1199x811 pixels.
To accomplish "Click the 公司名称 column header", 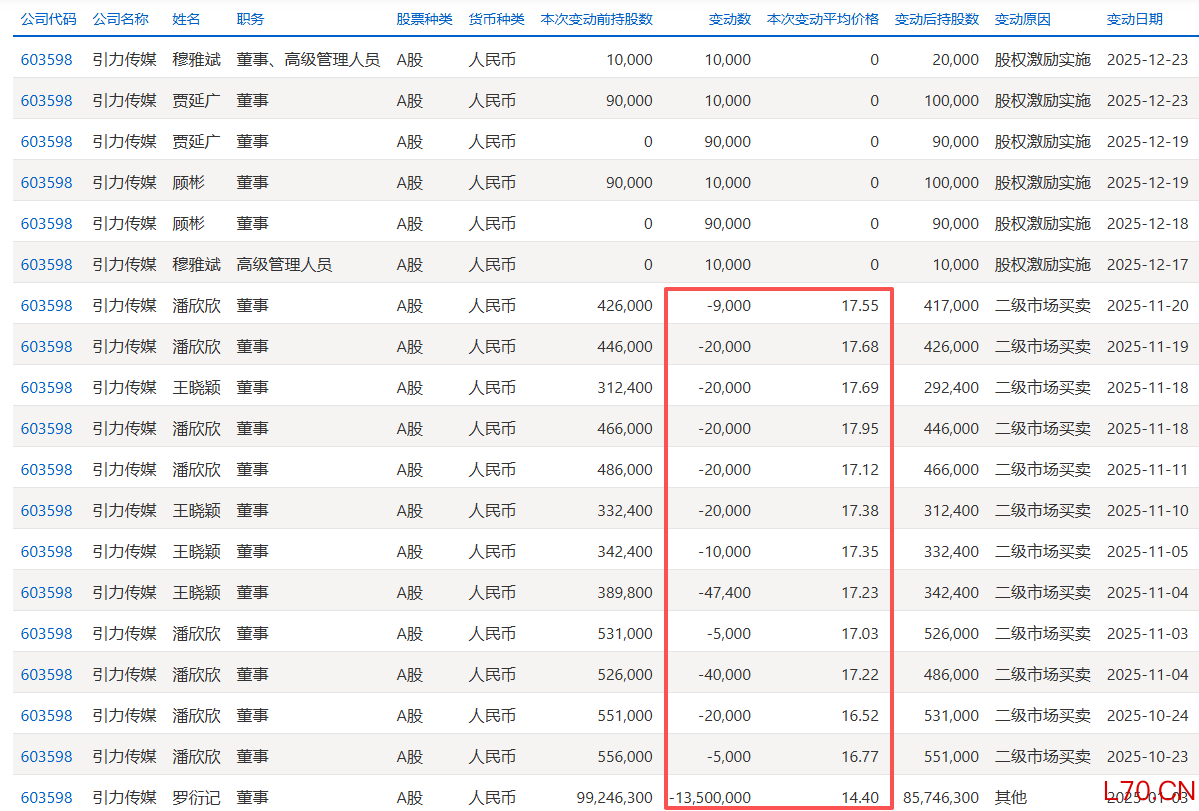I will click(x=119, y=18).
